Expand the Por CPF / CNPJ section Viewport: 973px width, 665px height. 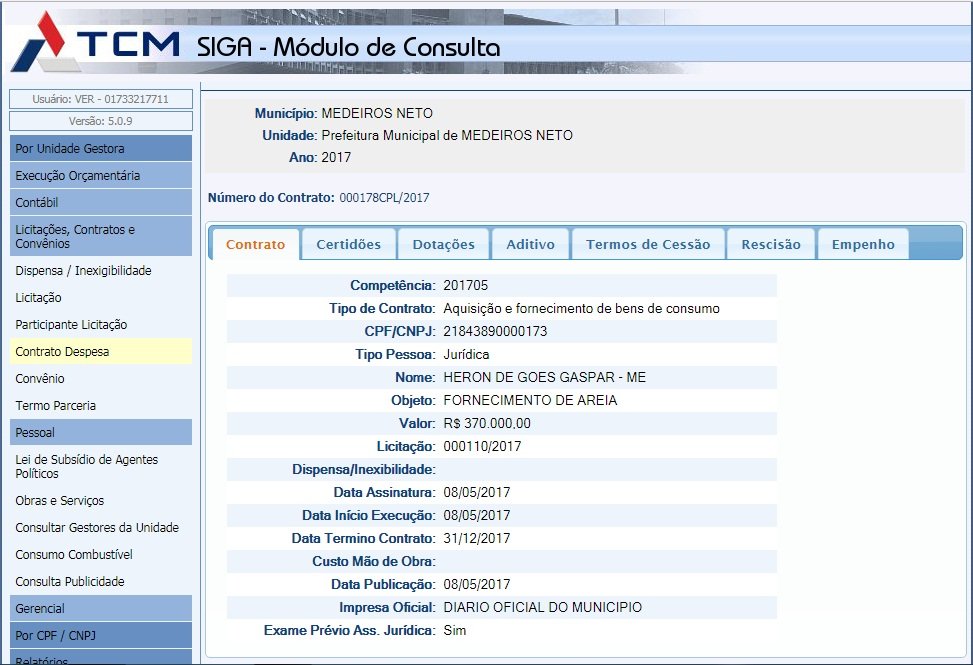click(x=100, y=635)
